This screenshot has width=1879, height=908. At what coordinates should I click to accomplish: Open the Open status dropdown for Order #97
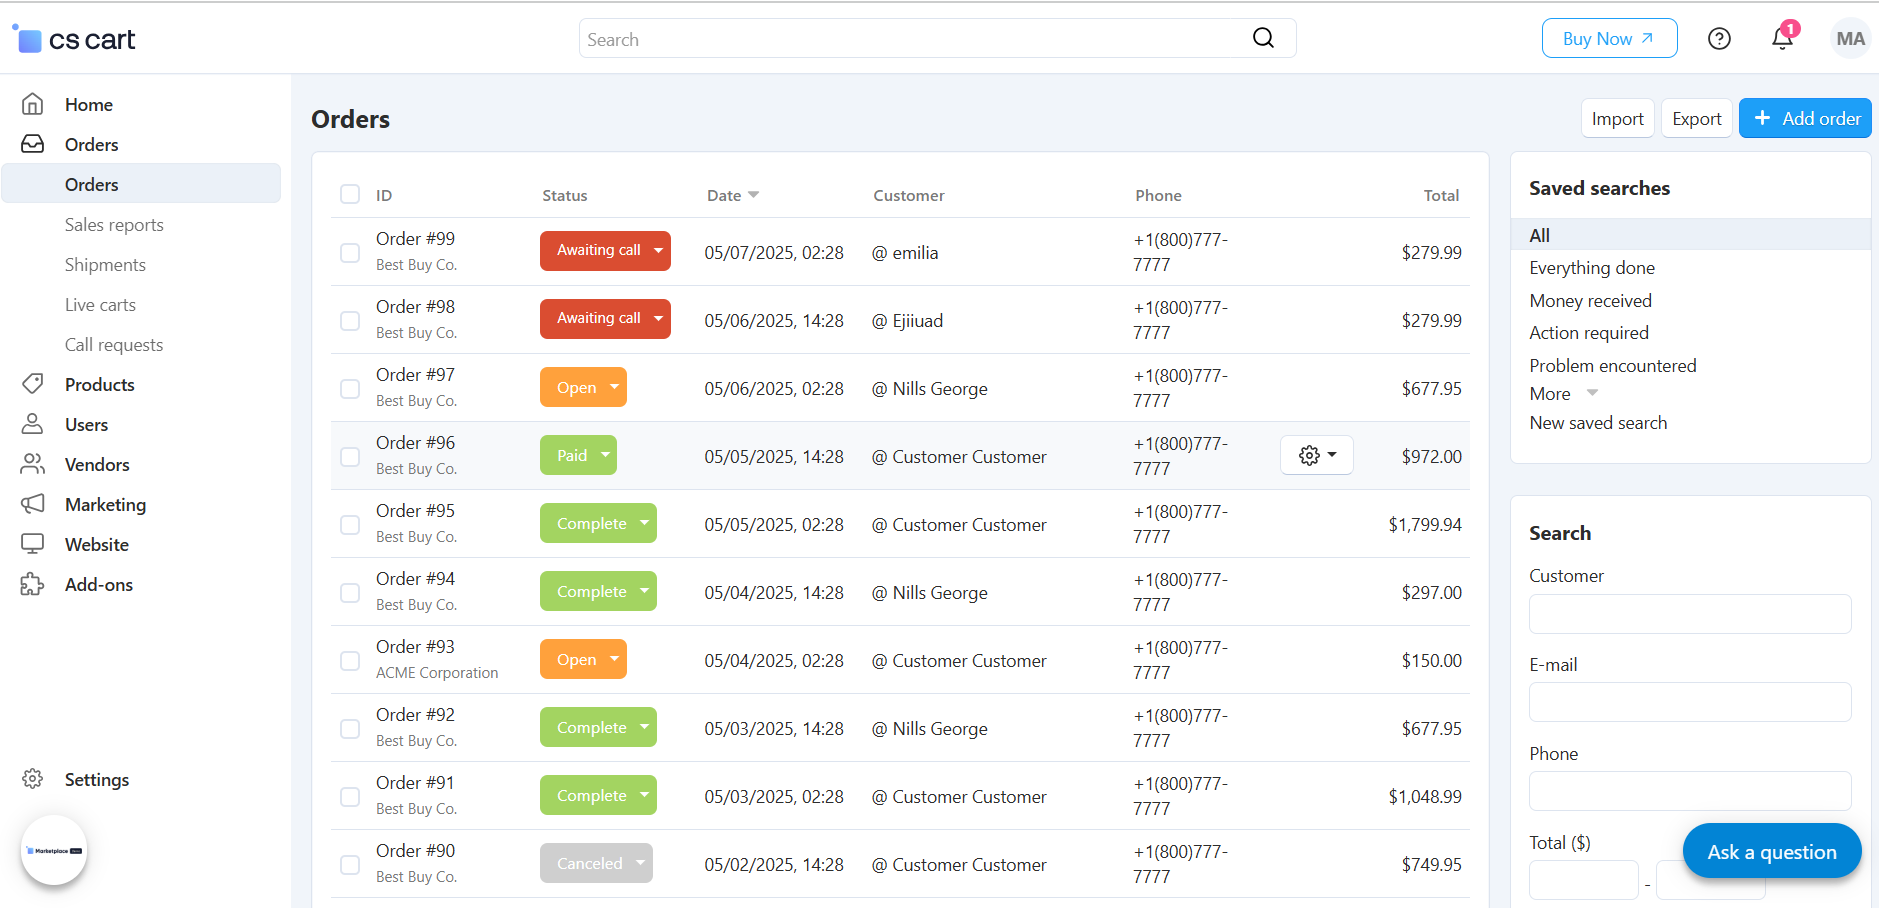[583, 387]
